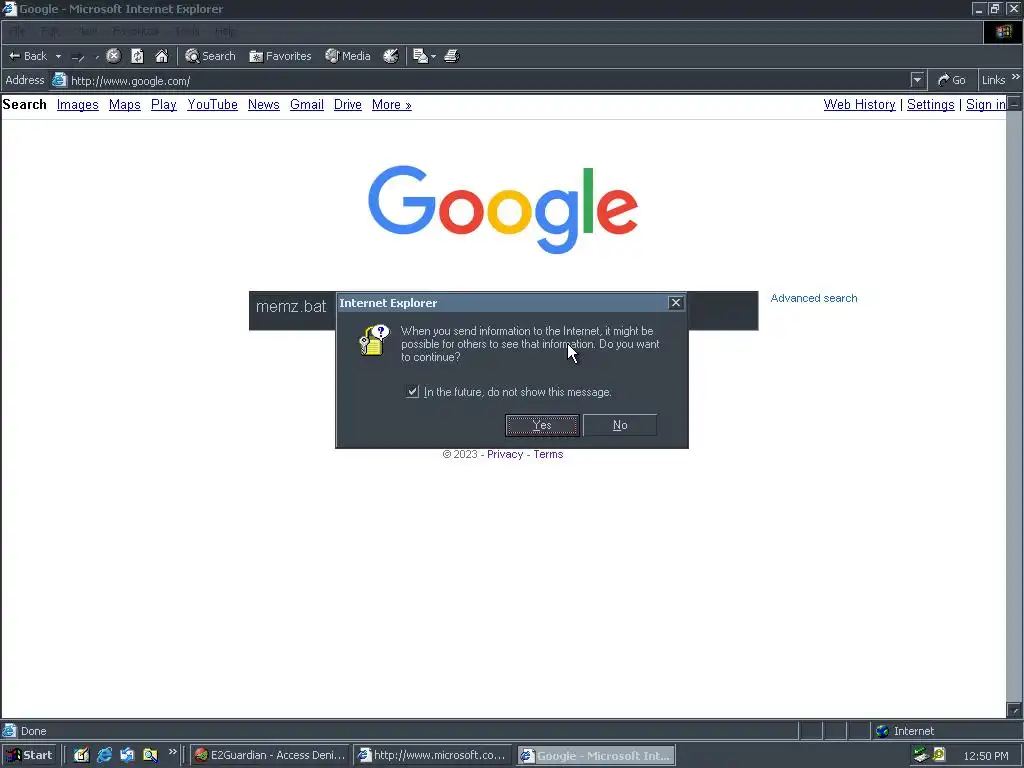Click the Google logo image
Image resolution: width=1024 pixels, height=768 pixels.
pos(503,209)
